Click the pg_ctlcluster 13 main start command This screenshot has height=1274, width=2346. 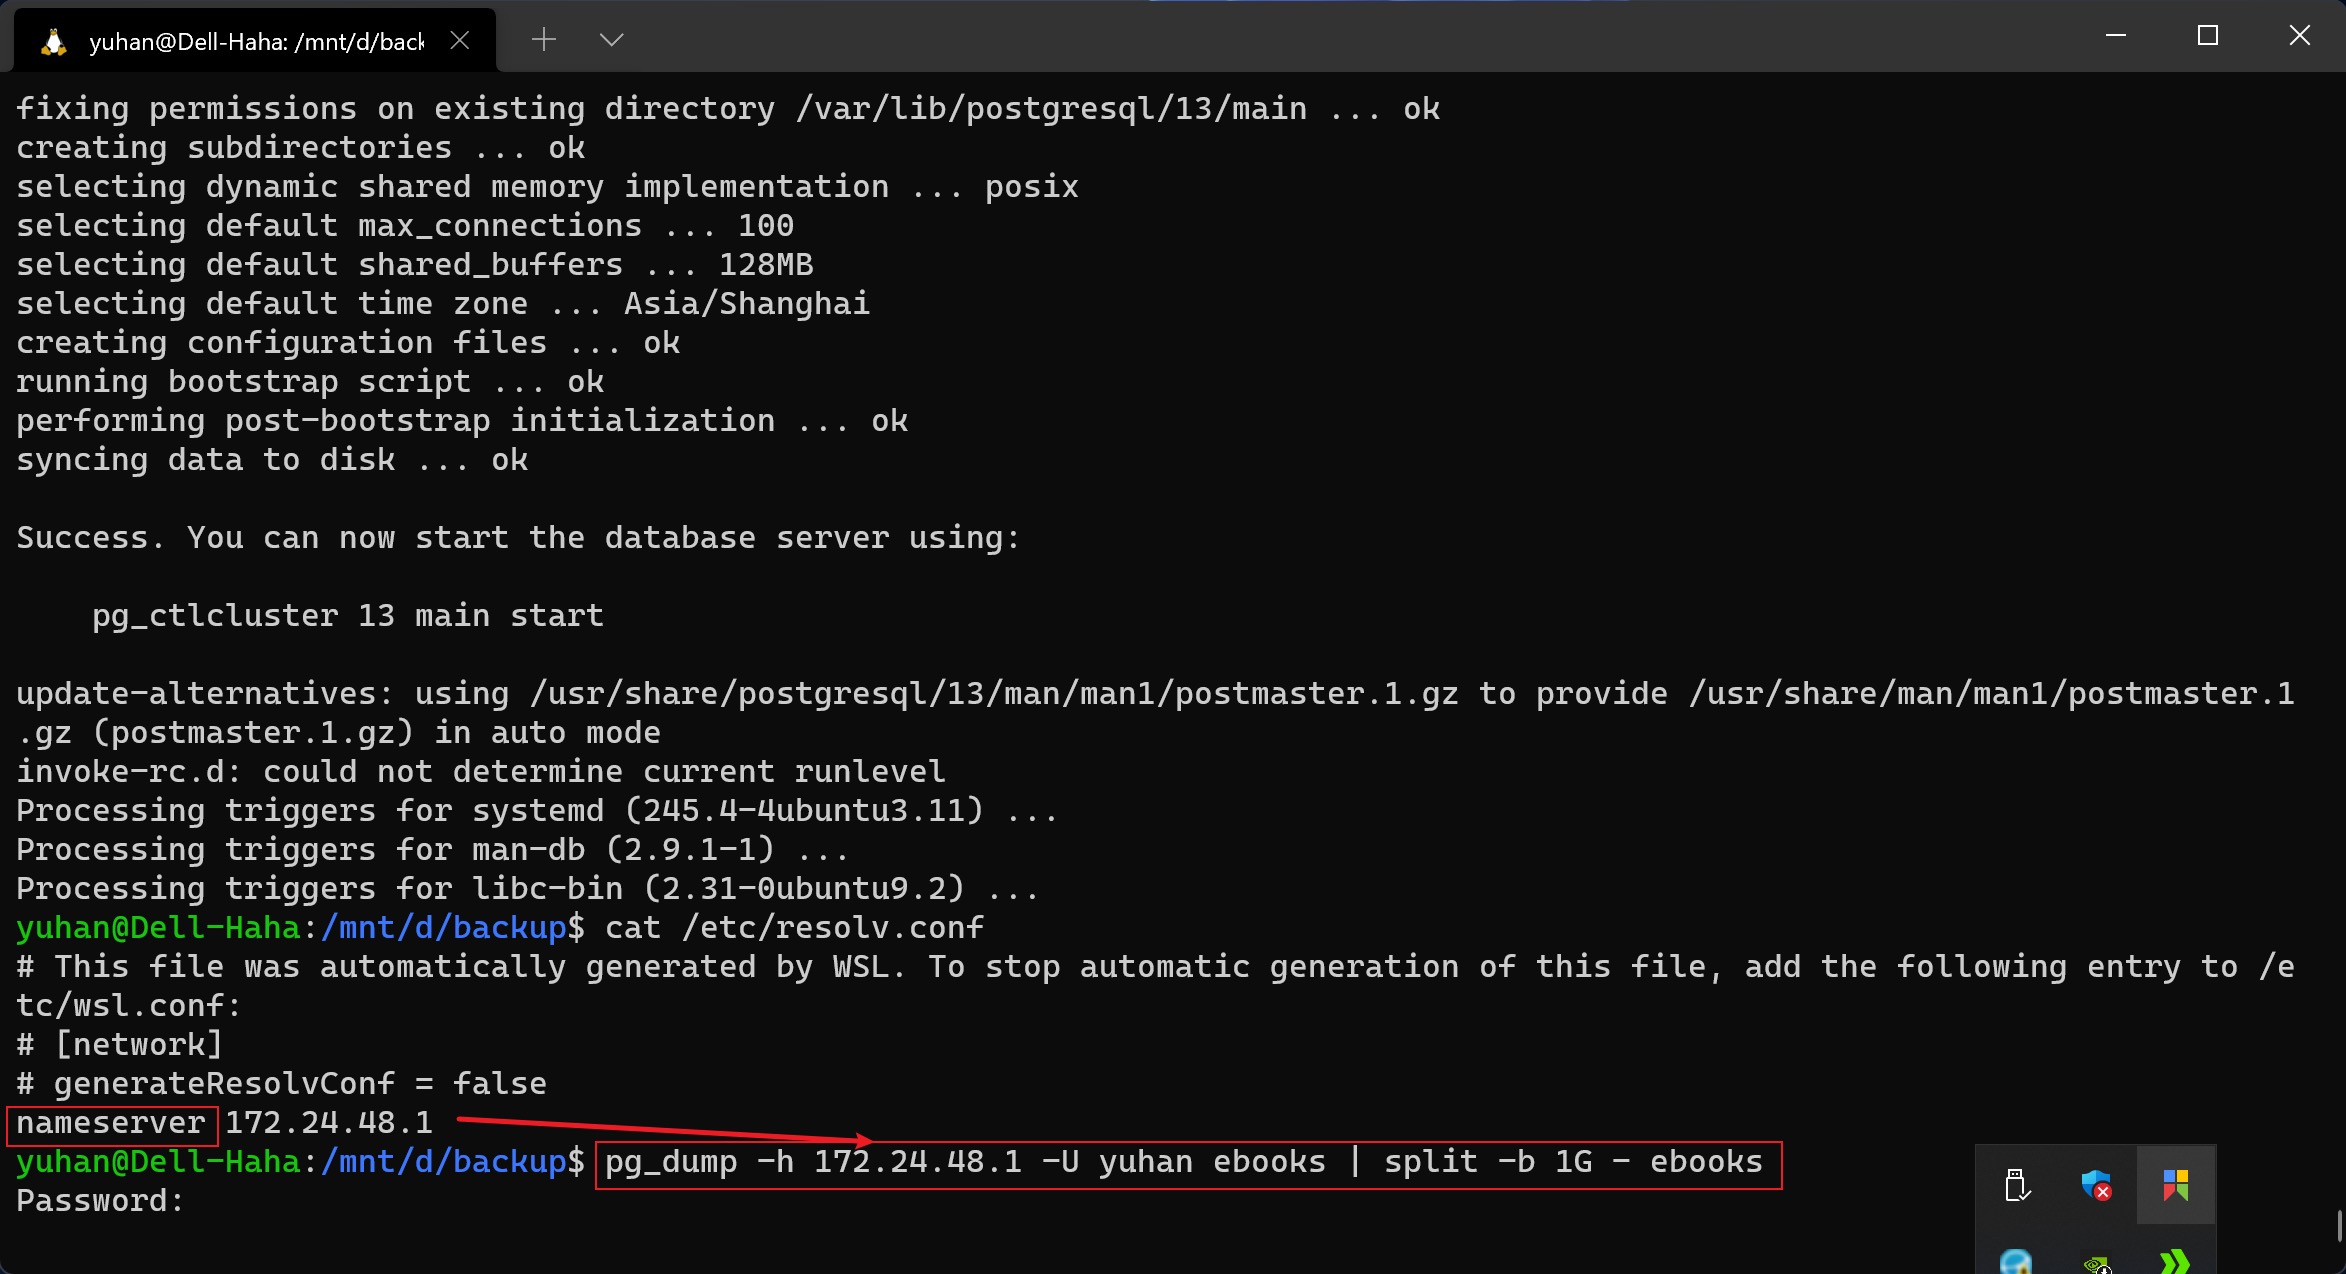pyautogui.click(x=346, y=615)
